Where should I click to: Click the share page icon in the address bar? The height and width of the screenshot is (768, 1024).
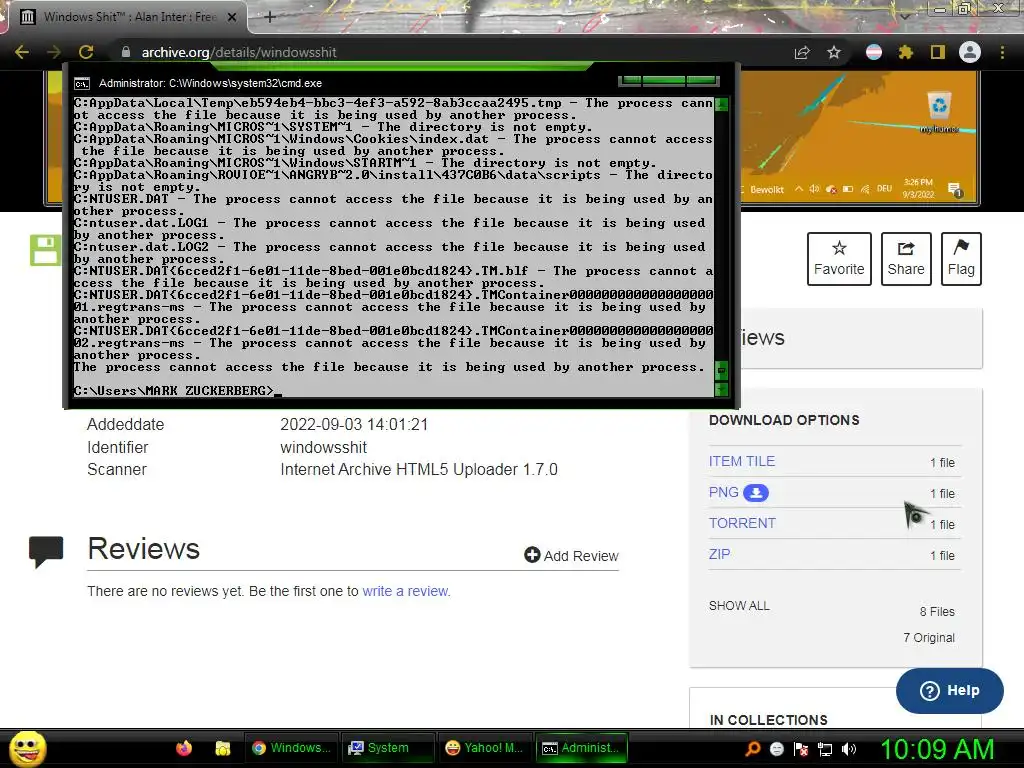[x=802, y=52]
